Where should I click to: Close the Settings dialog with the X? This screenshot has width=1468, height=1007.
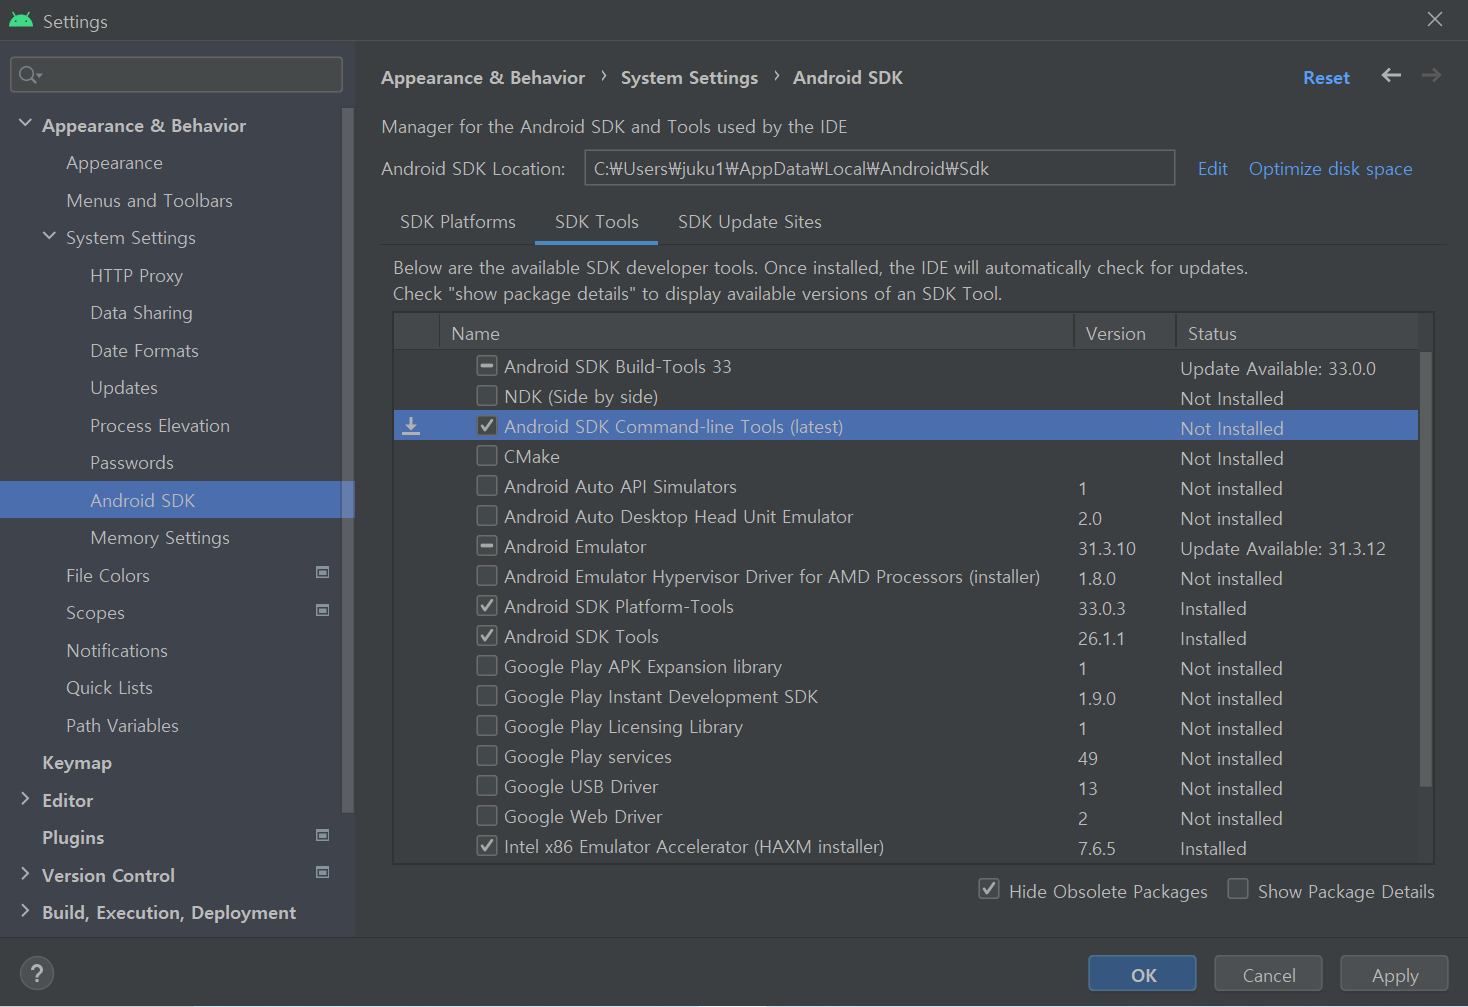(x=1434, y=20)
